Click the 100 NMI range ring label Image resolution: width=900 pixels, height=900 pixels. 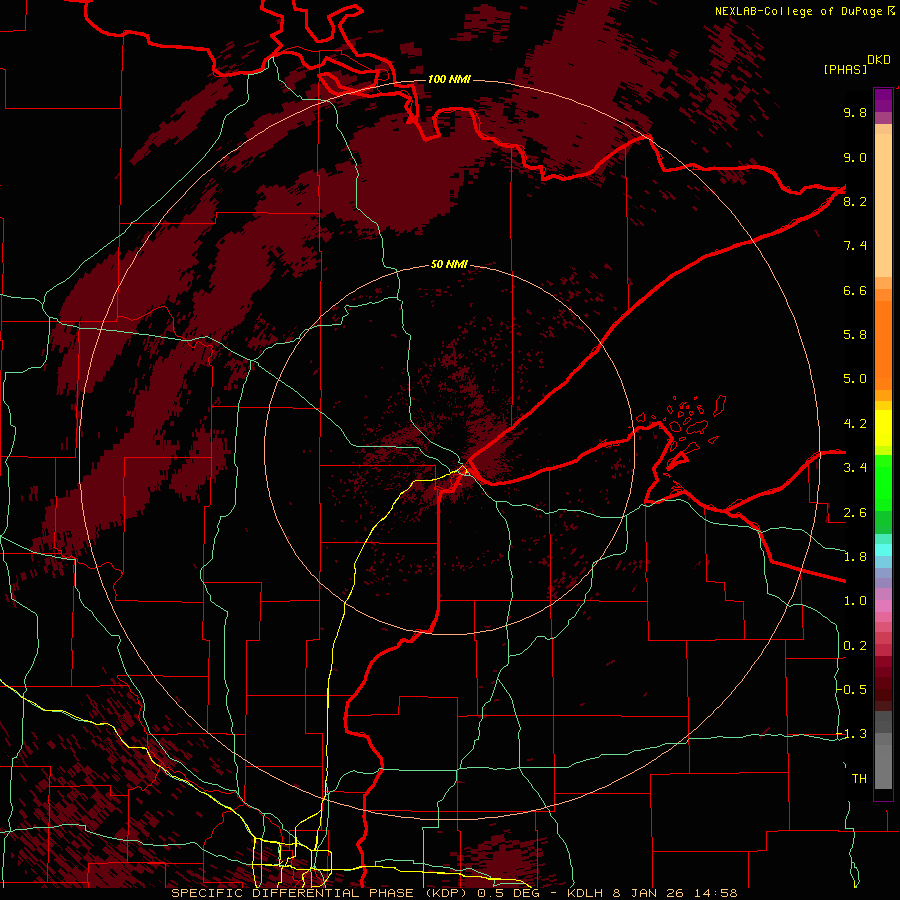tap(449, 79)
